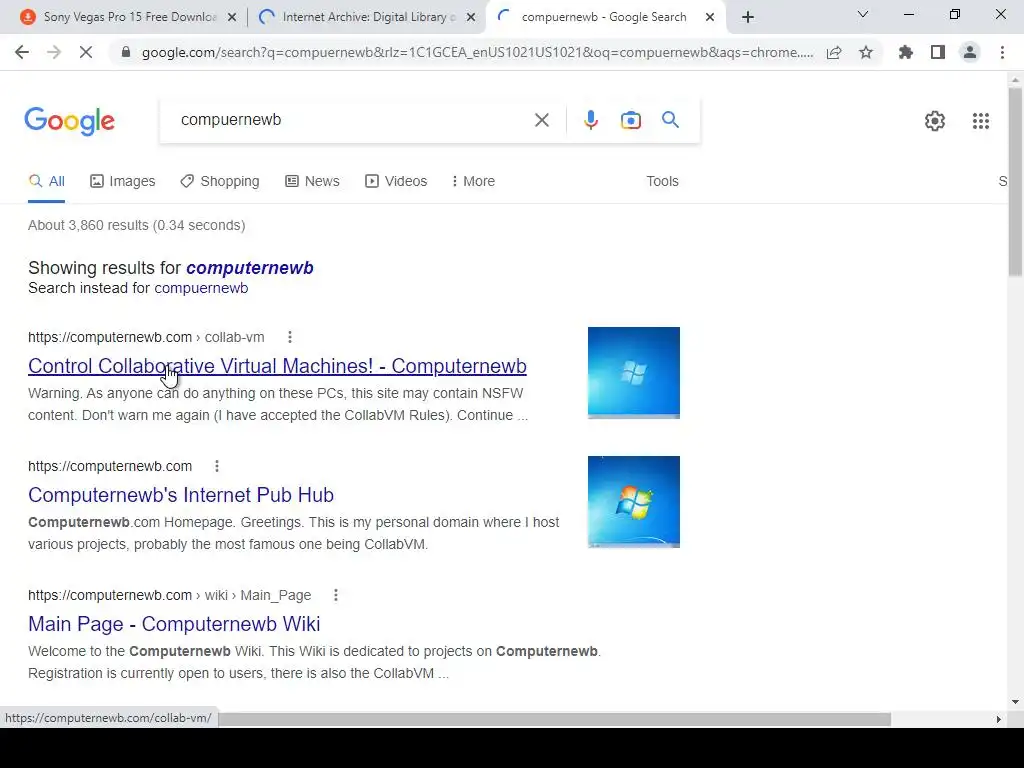Viewport: 1024px width, 768px height.
Task: Click the forward navigation arrow
Action: [x=54, y=52]
